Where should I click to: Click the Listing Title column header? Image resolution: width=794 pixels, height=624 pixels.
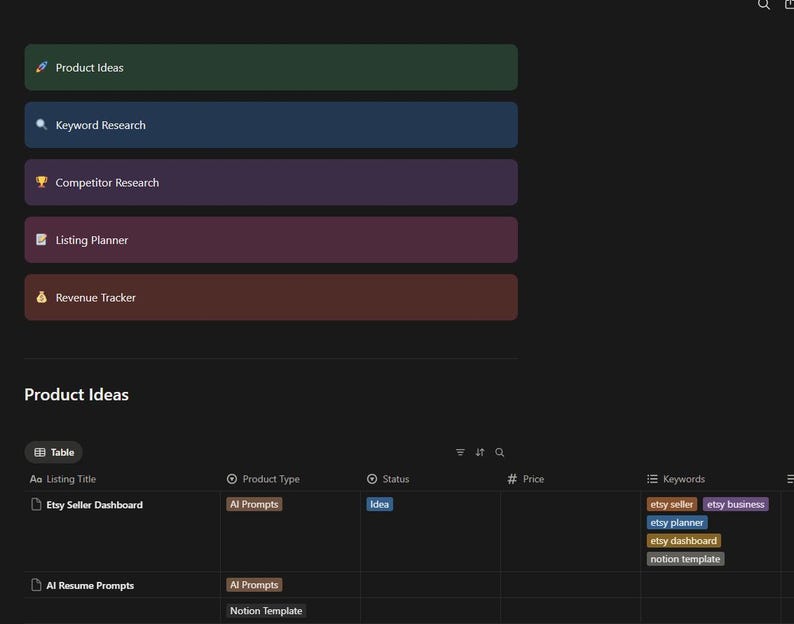click(x=122, y=479)
